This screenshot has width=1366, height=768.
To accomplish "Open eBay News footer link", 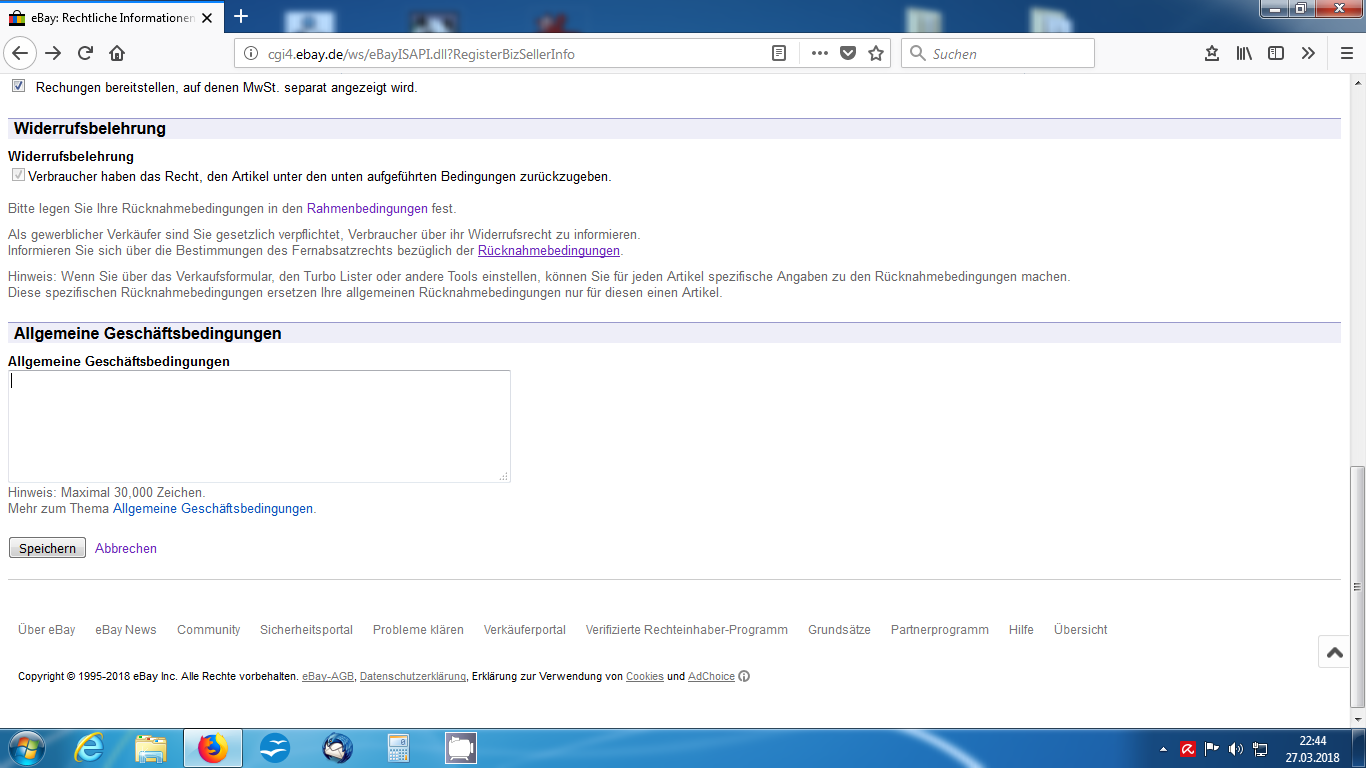I will point(126,630).
